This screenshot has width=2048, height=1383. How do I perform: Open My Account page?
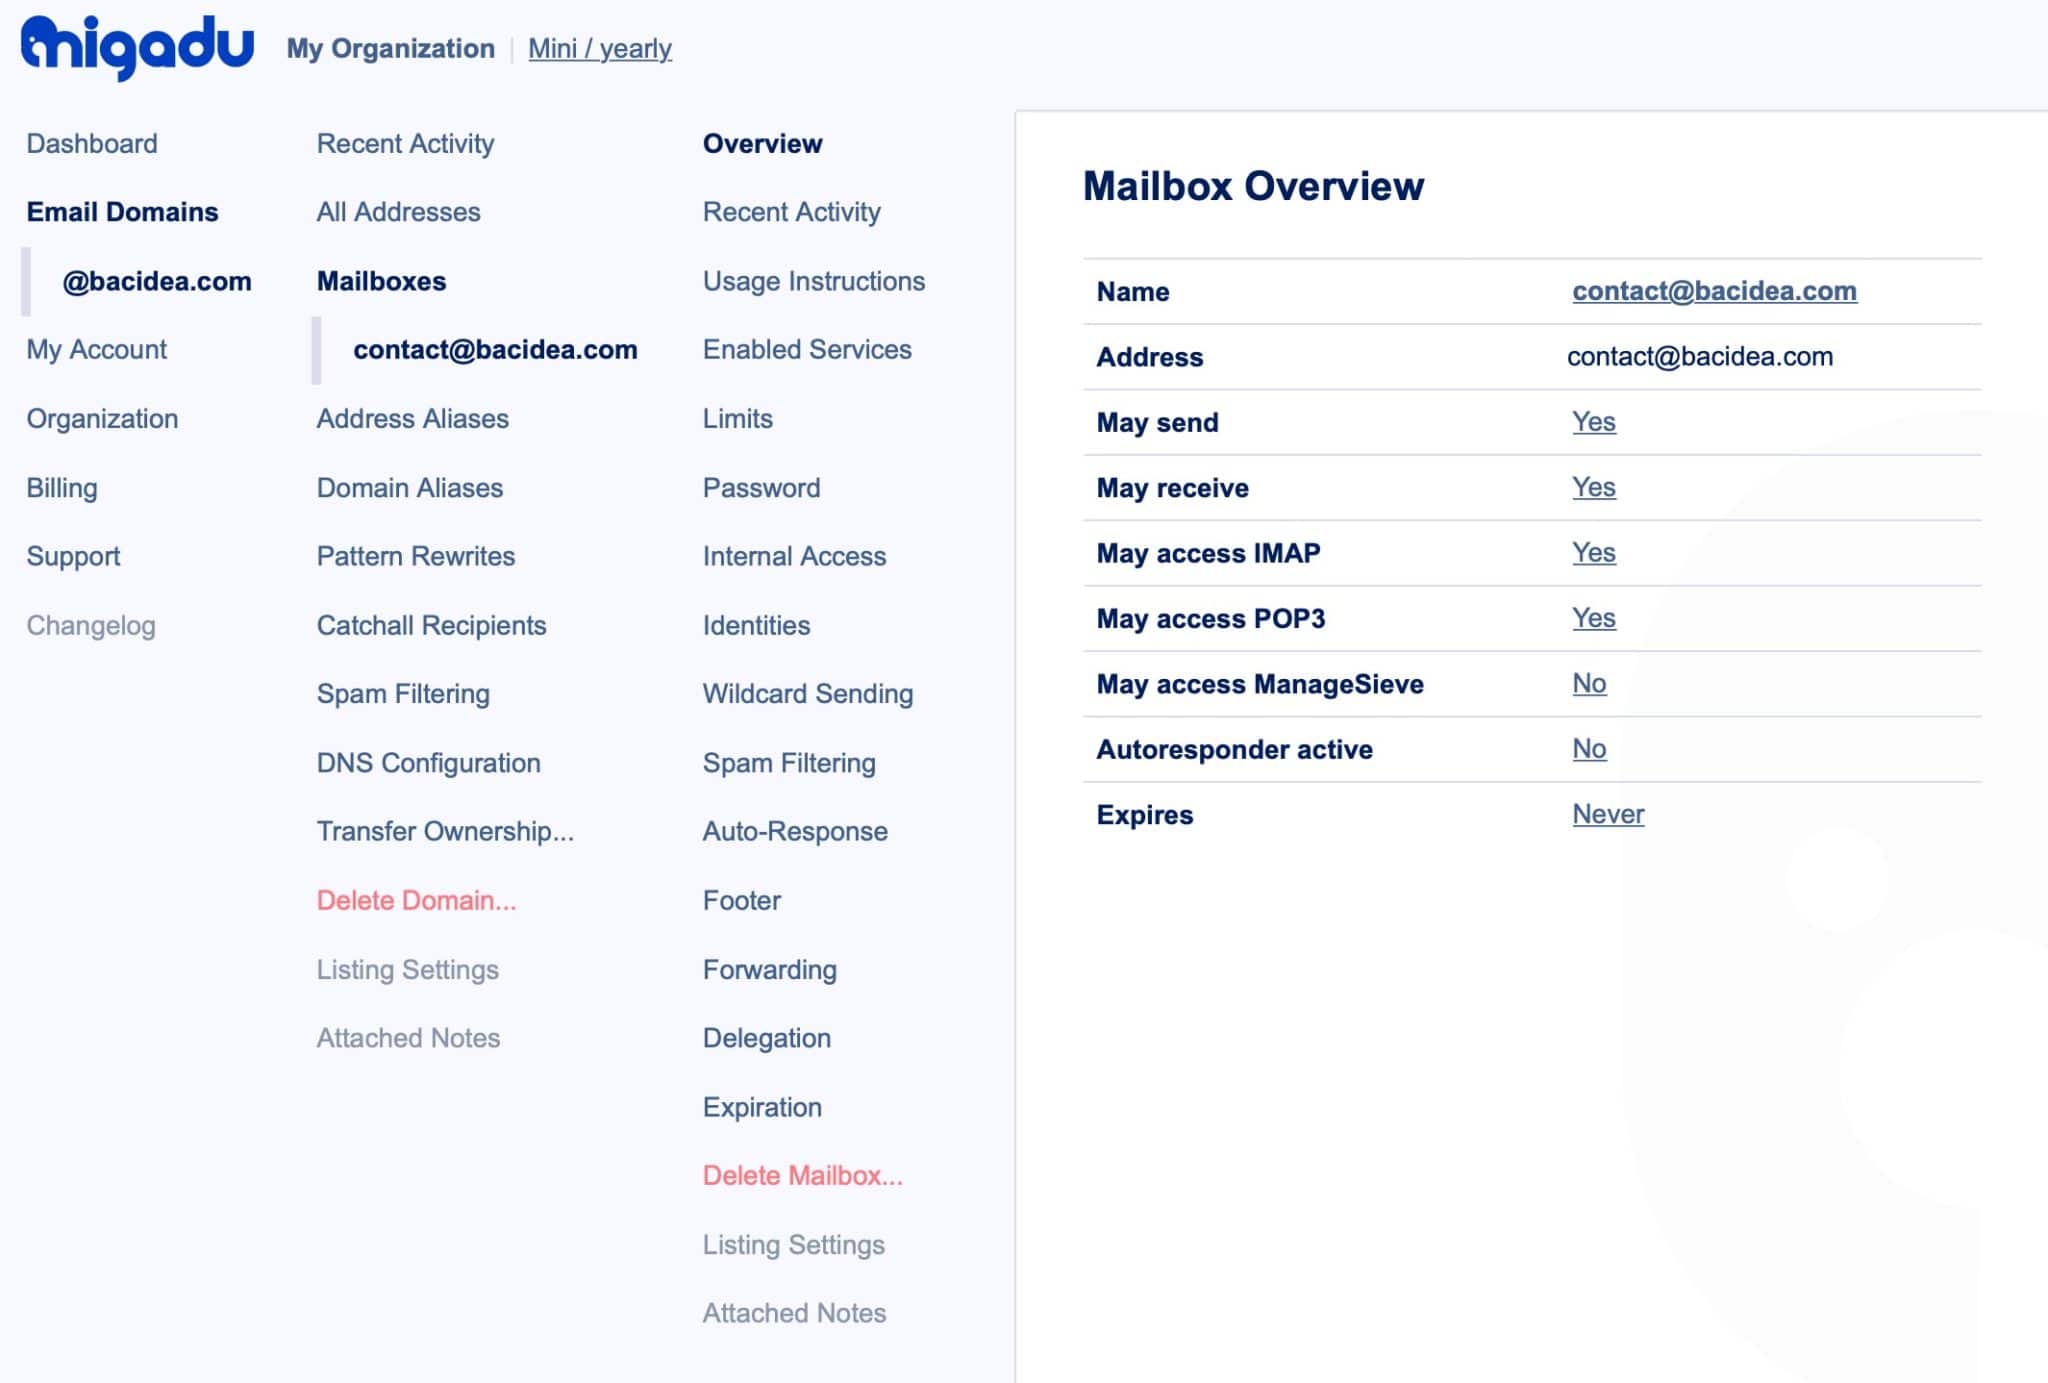point(97,349)
